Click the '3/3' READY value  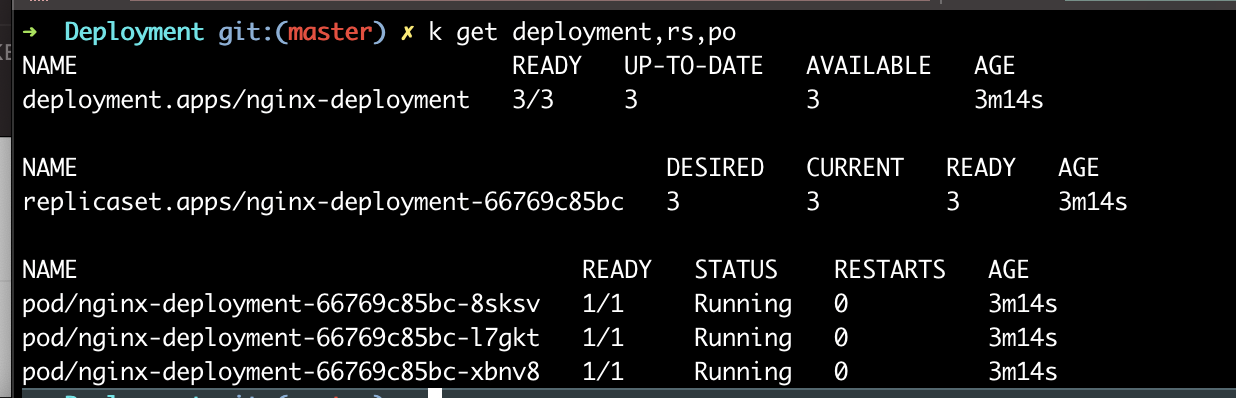(533, 100)
